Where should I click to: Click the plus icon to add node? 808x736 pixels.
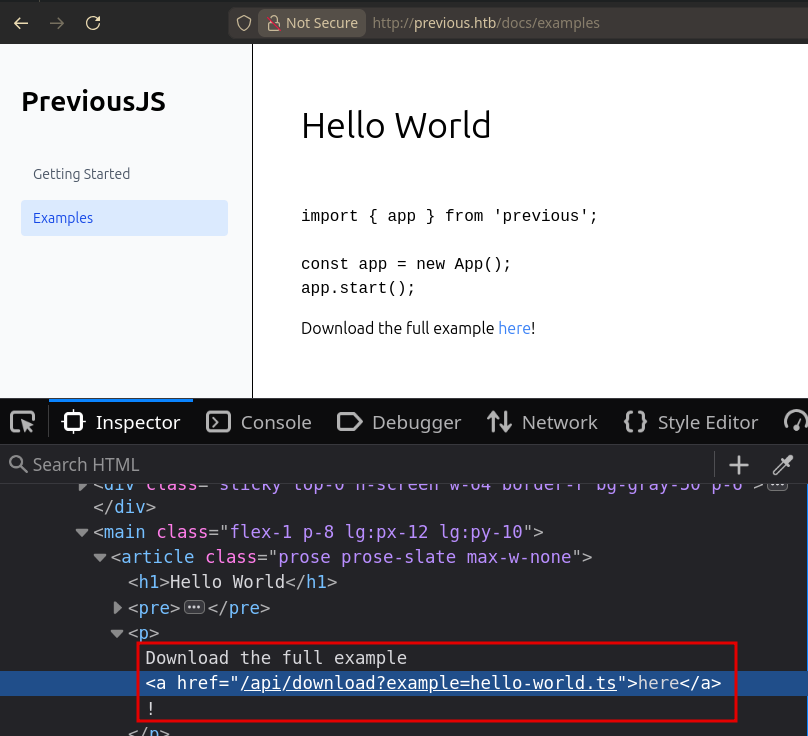click(739, 464)
